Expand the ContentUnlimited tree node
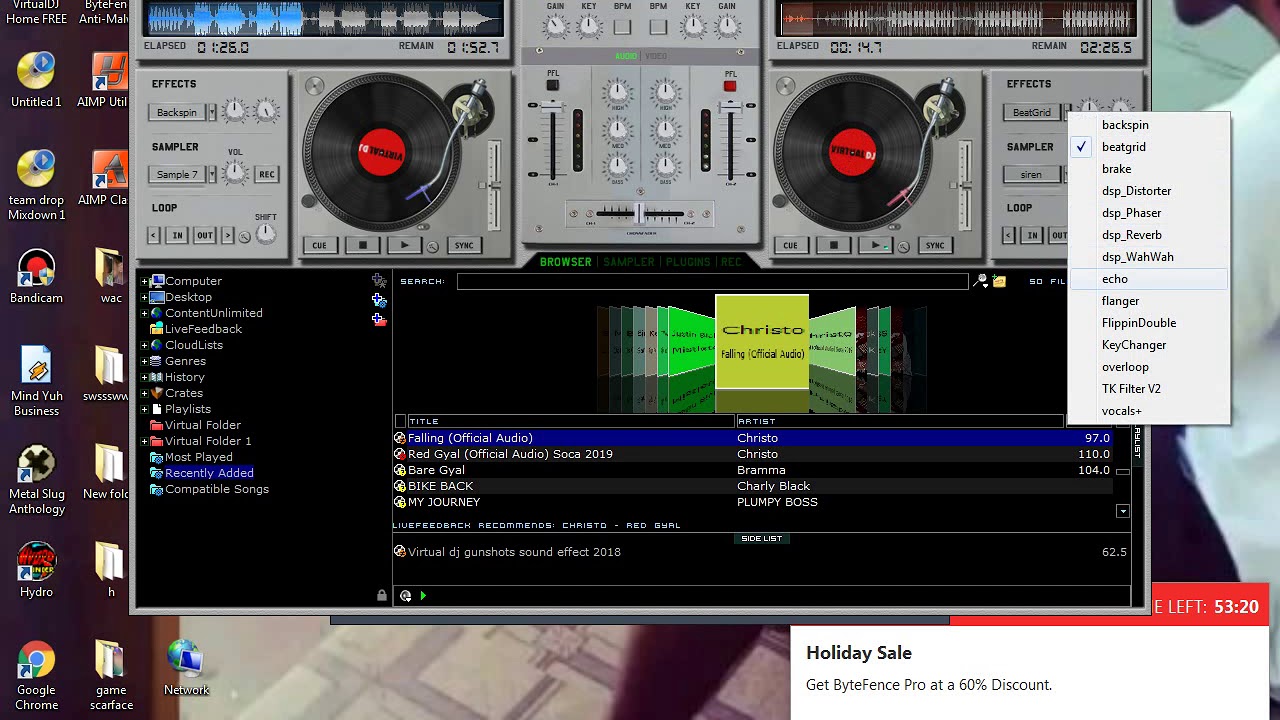 [x=144, y=313]
